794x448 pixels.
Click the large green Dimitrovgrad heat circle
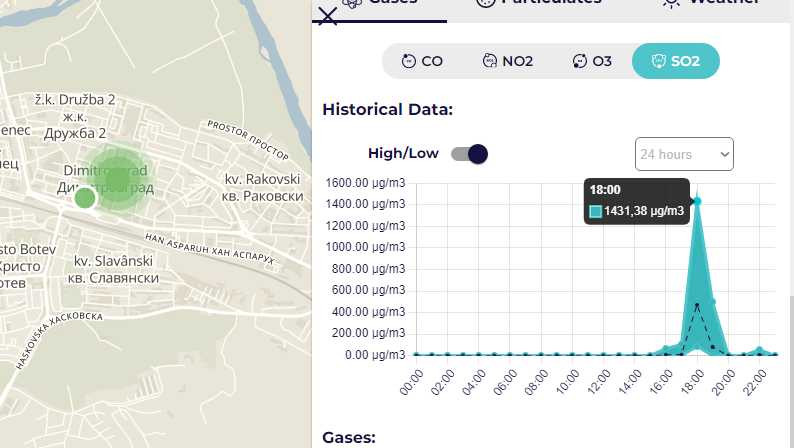tap(117, 178)
